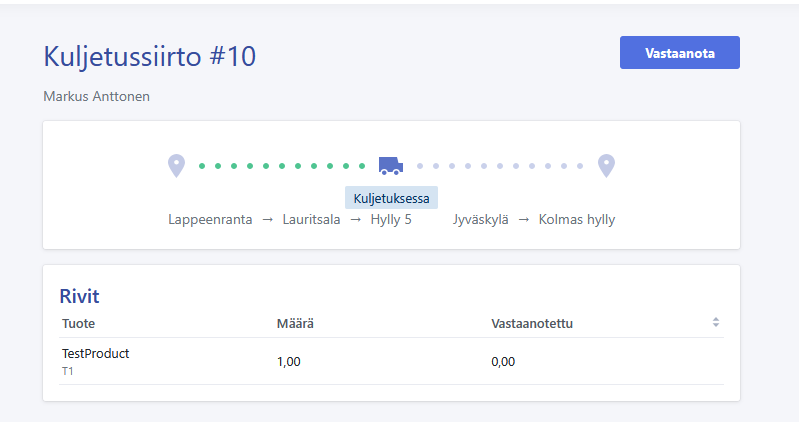Select the Kuljetuksessa status badge

(x=391, y=198)
